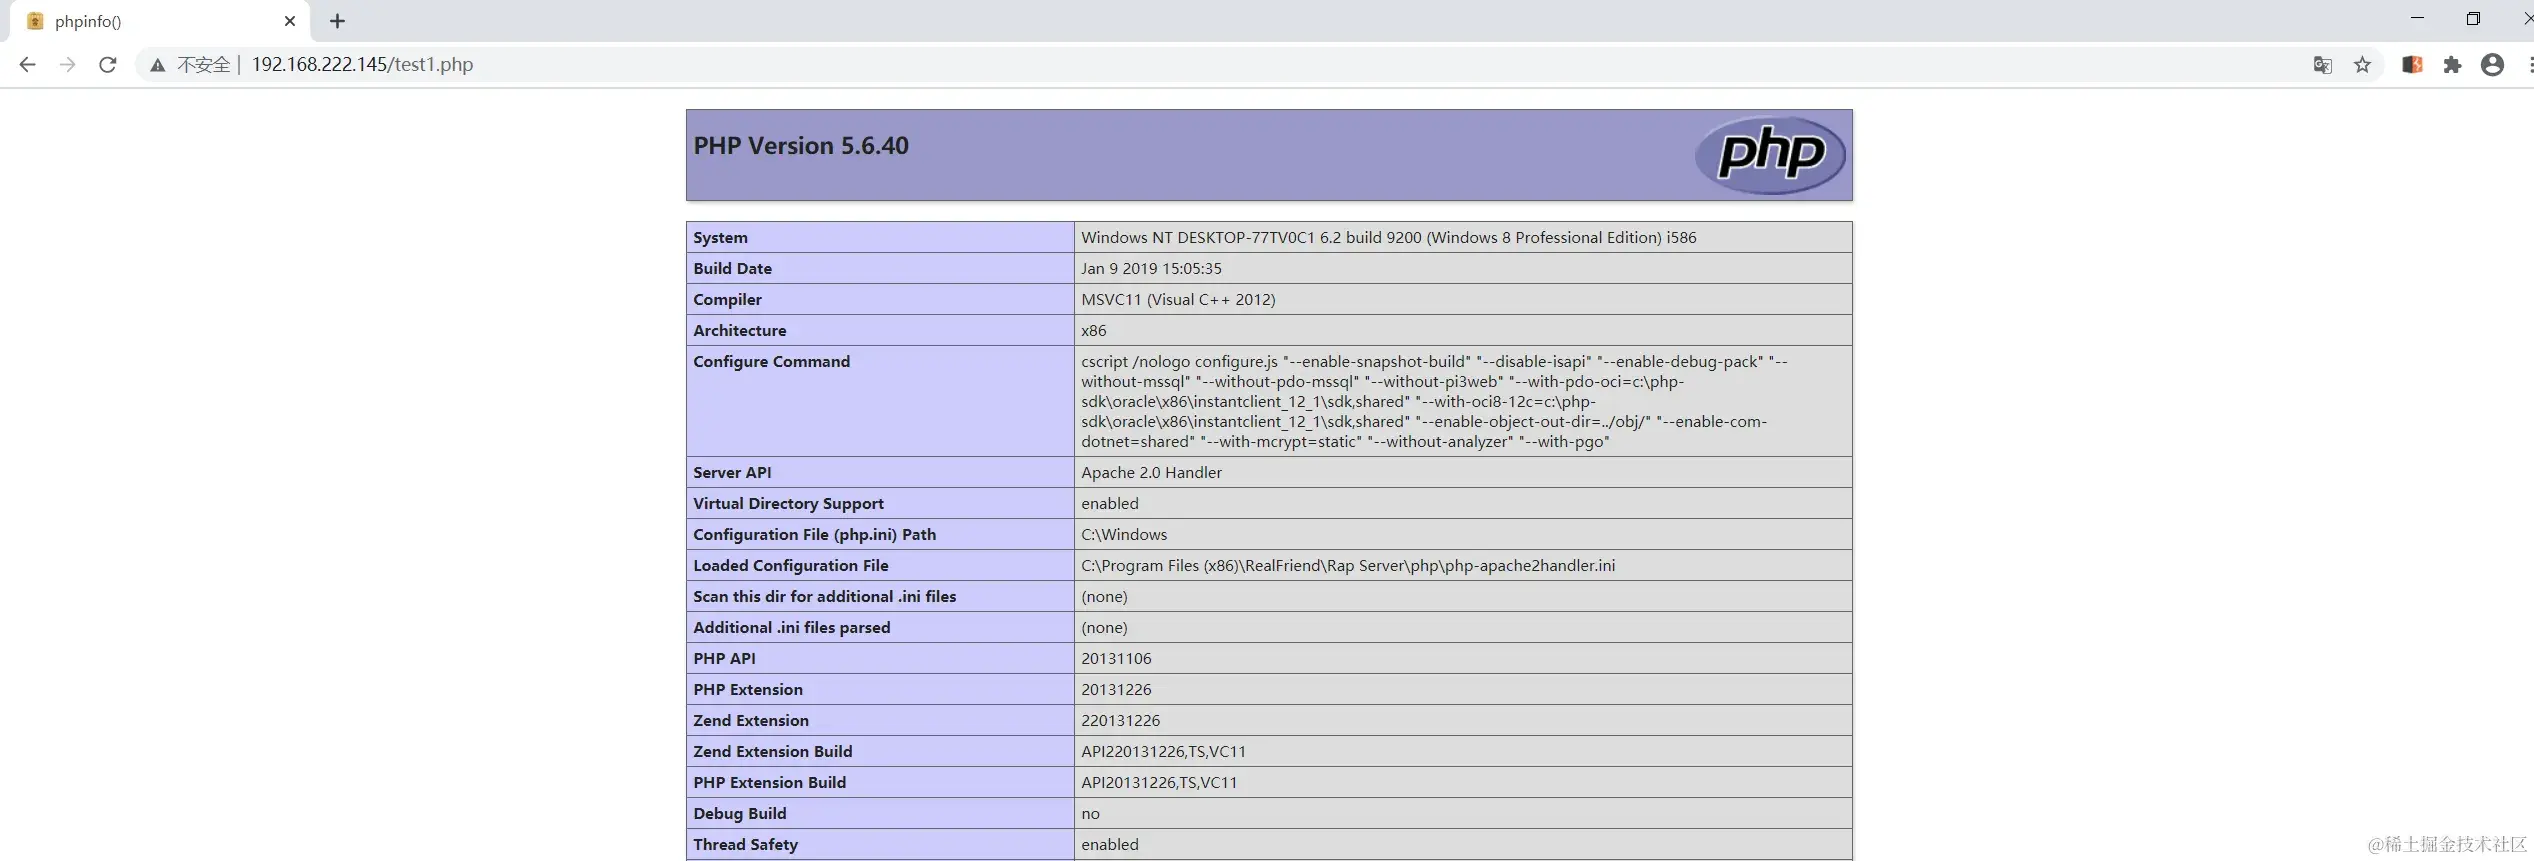Click the Build Date label

pyautogui.click(x=732, y=269)
